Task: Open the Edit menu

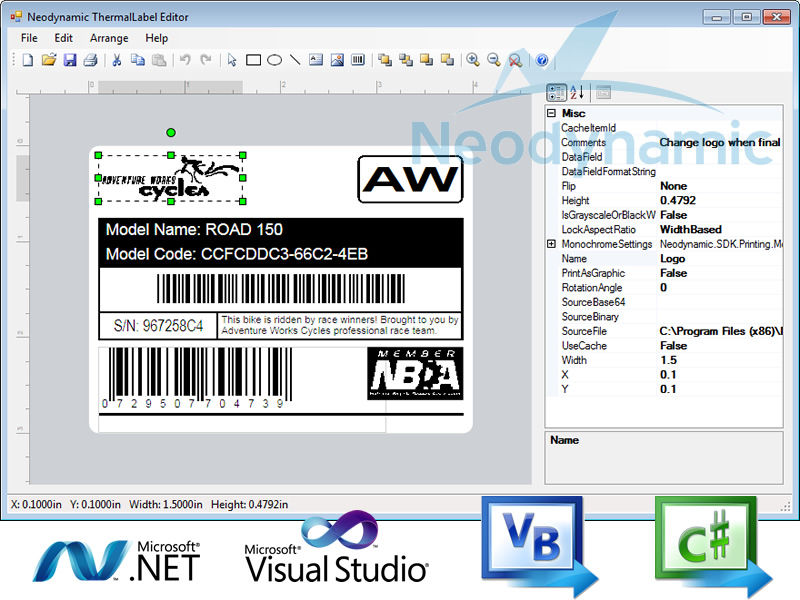Action: [63, 38]
